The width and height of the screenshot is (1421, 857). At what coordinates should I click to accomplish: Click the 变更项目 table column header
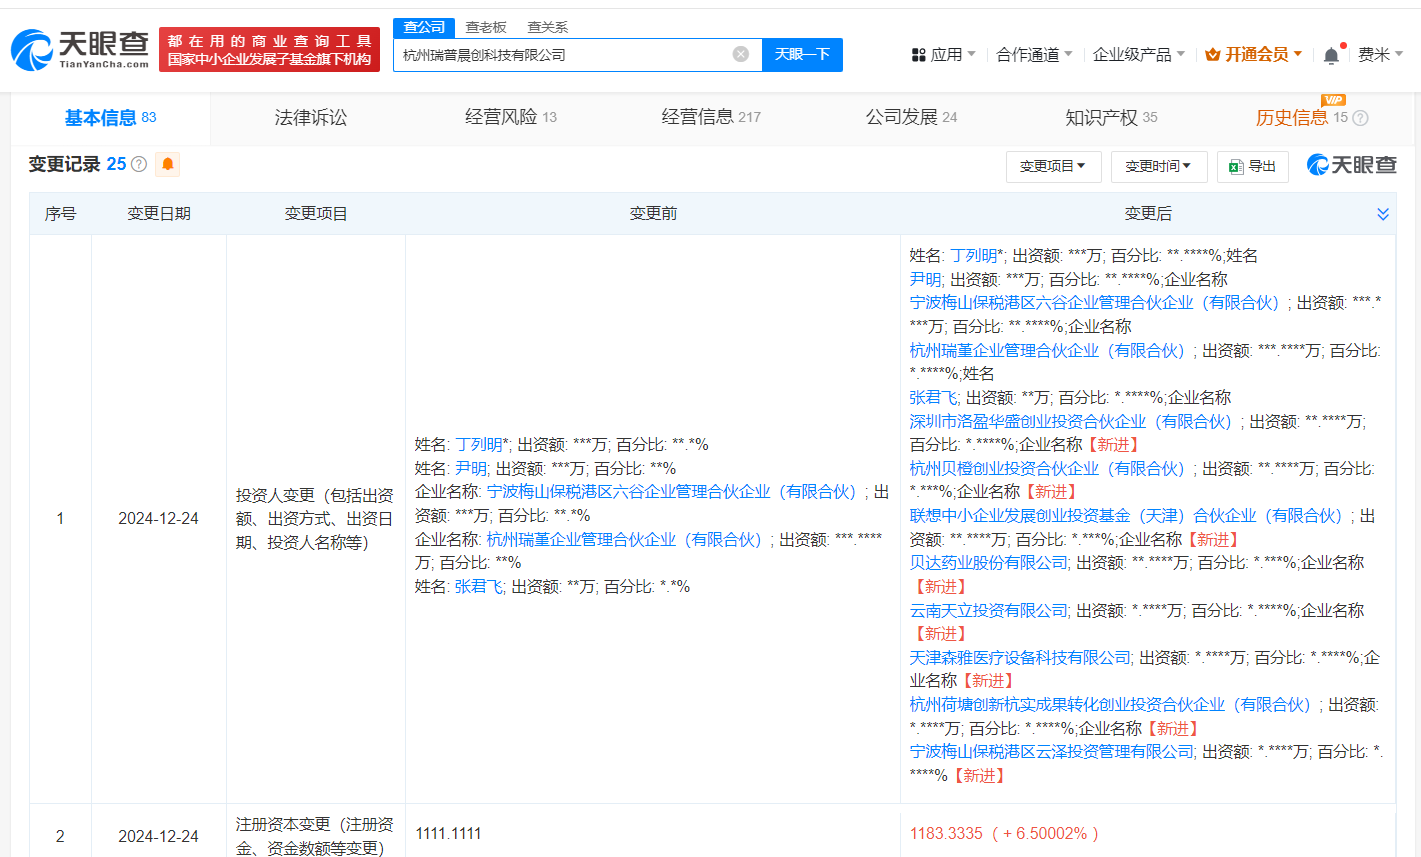tap(316, 214)
